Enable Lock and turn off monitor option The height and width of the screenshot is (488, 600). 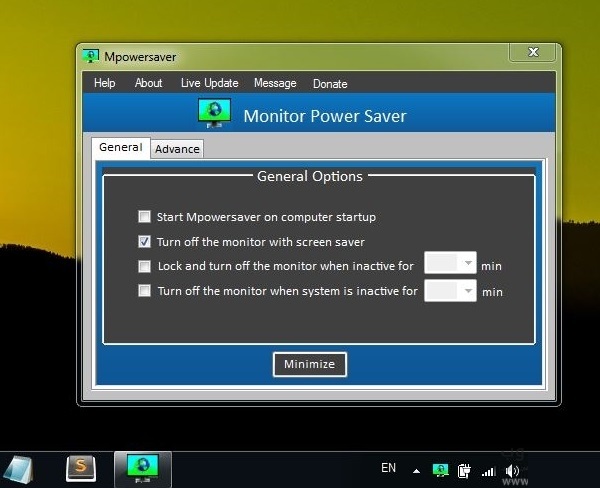(x=145, y=266)
